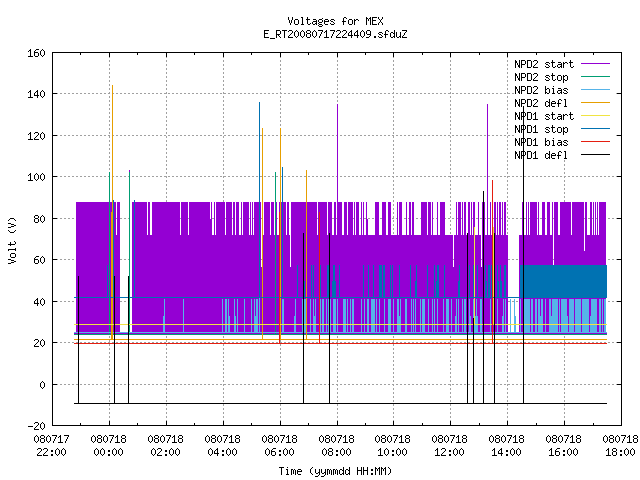Click the 'NPD1 stop' legend label
Viewport: 640px width, 480px height.
[541, 129]
